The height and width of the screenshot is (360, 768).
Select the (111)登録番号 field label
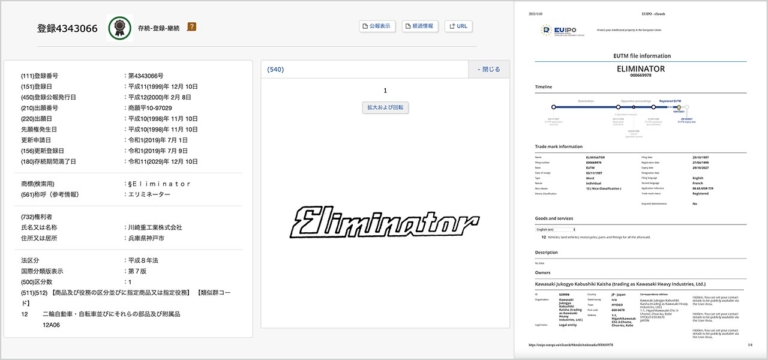(39, 76)
